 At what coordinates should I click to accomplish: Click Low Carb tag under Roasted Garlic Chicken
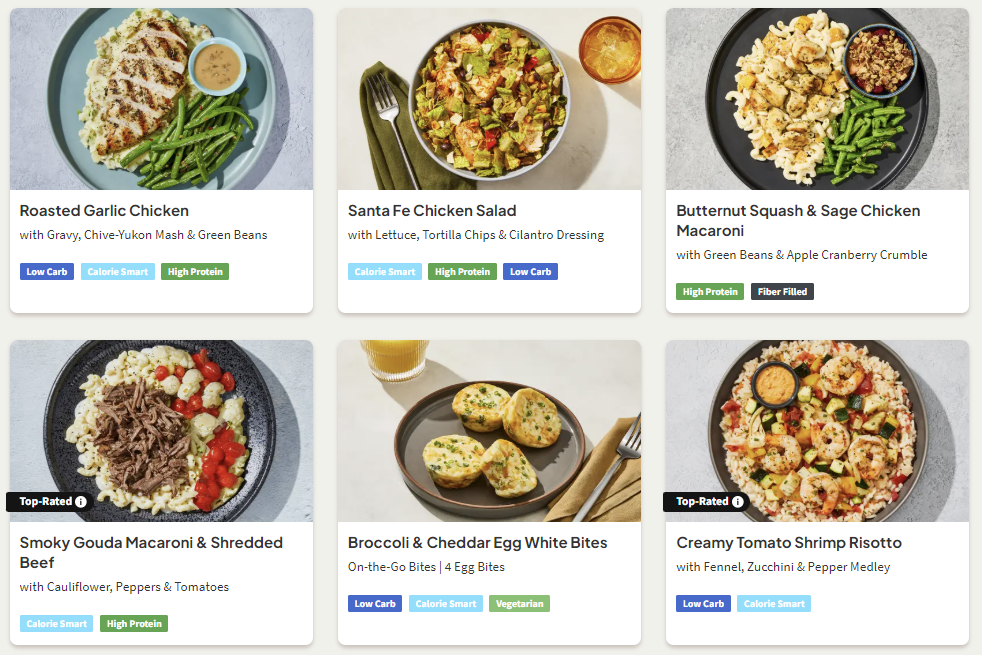pyautogui.click(x=47, y=272)
